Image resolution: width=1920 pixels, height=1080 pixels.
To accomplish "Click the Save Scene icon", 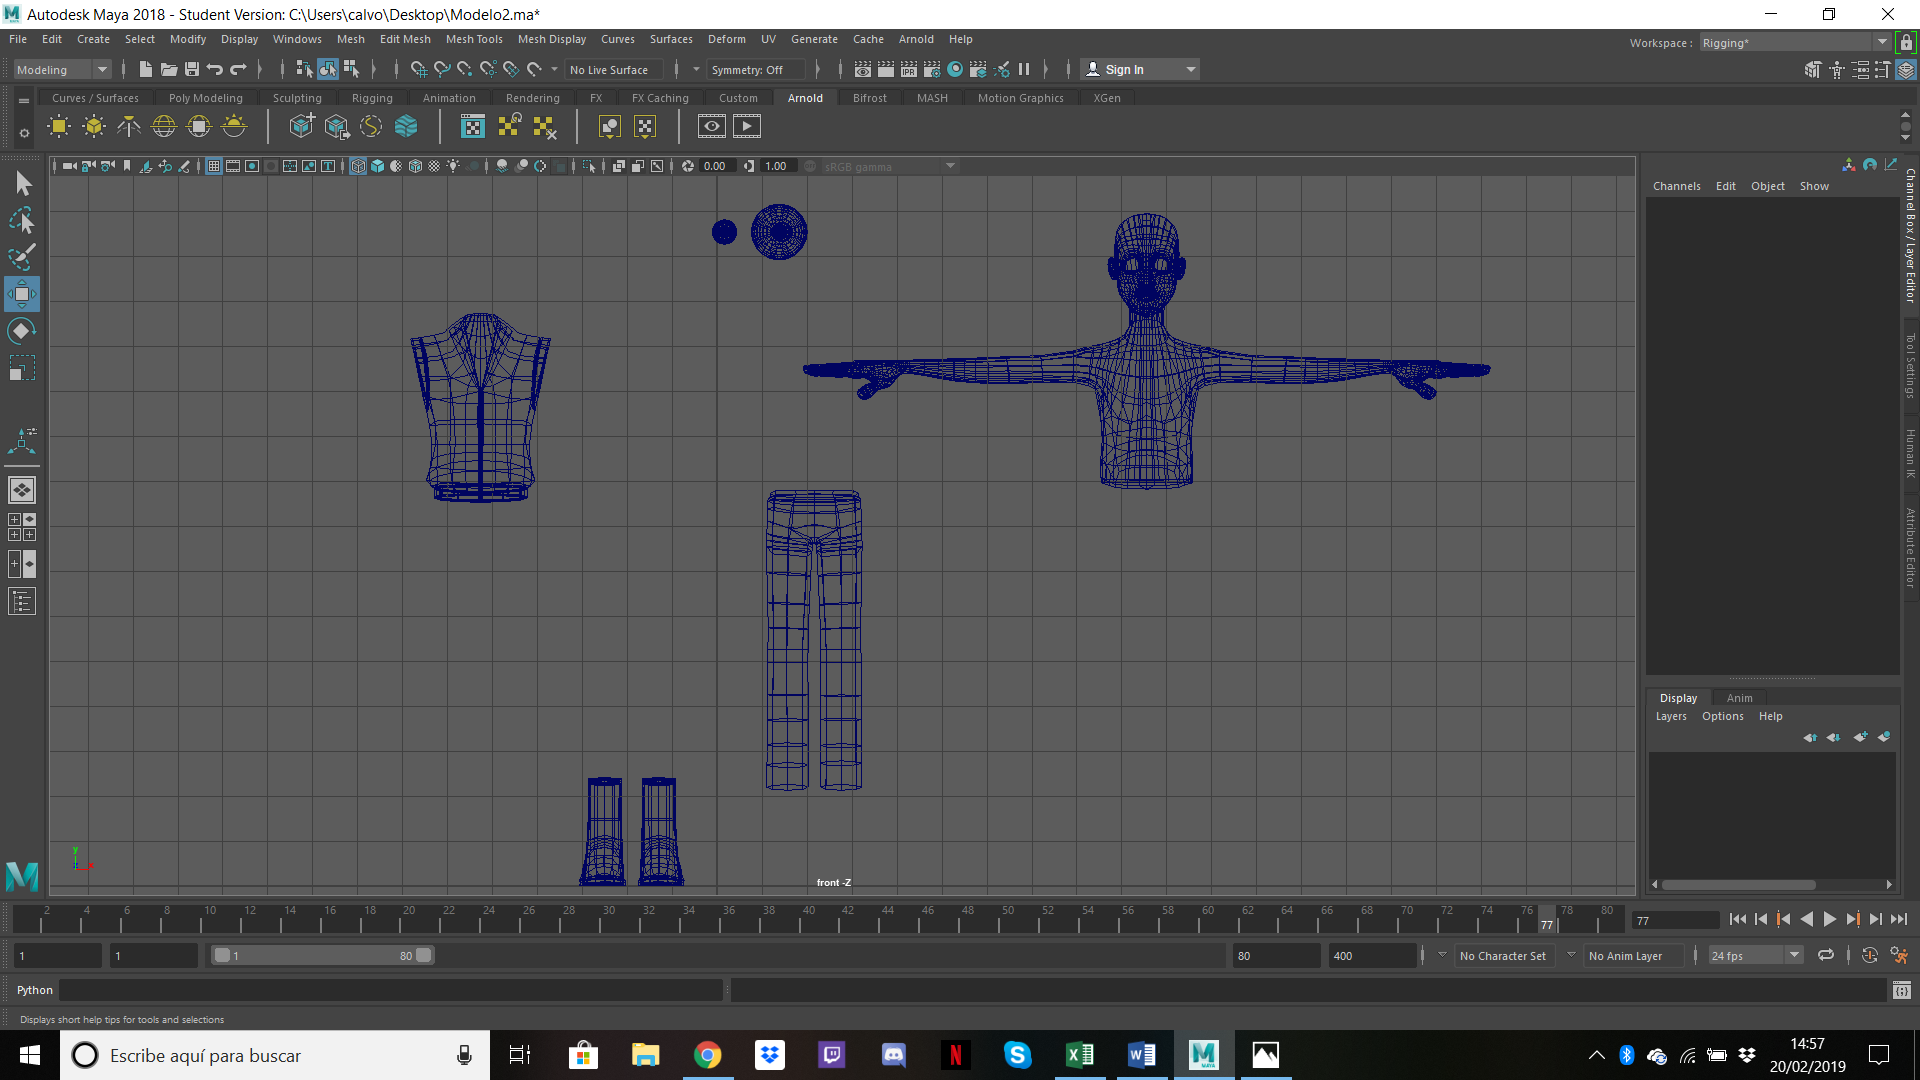I will click(190, 69).
